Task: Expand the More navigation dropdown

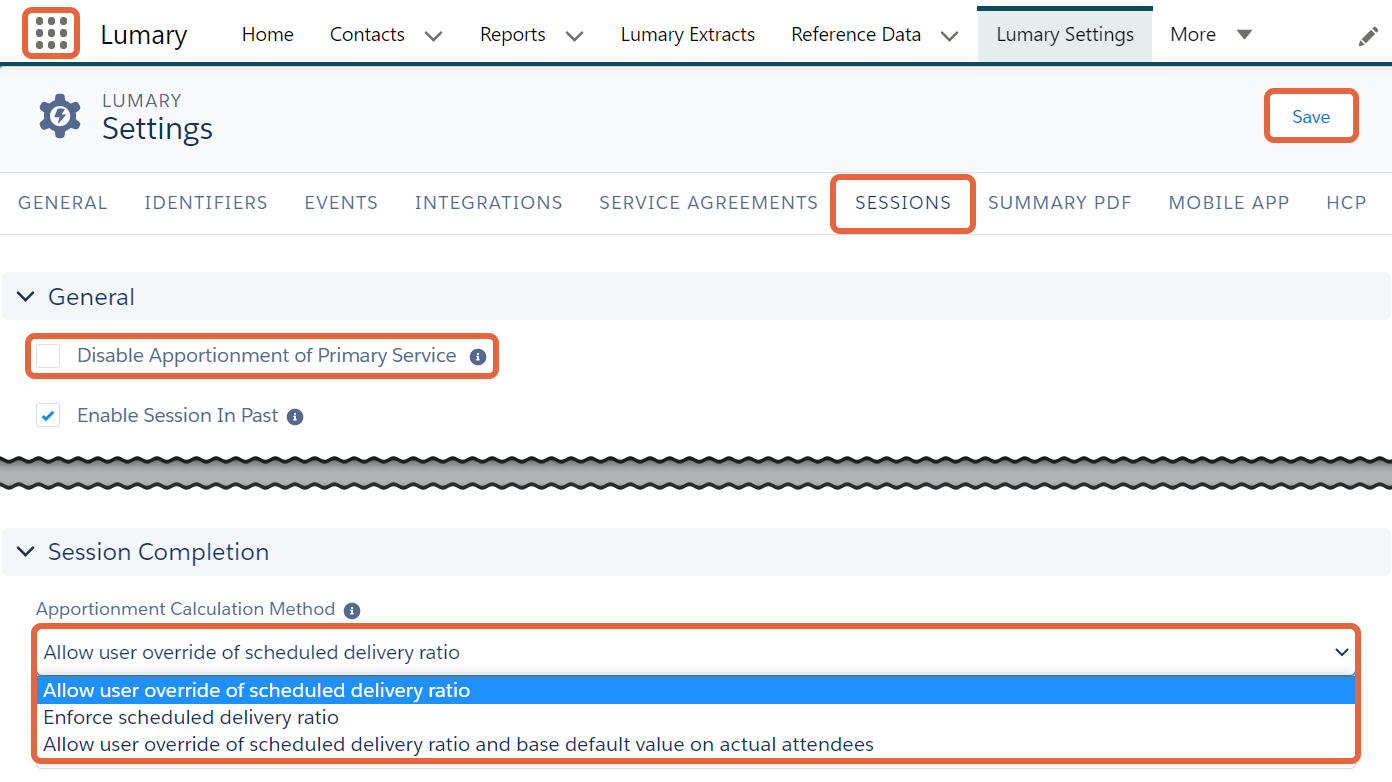Action: point(1244,35)
